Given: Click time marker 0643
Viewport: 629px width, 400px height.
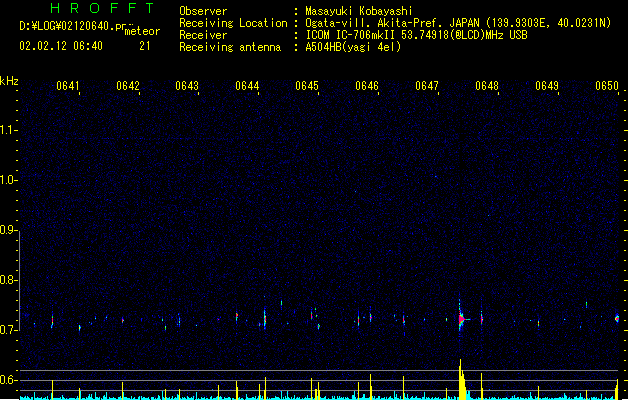Looking at the screenshot, I should tap(187, 86).
